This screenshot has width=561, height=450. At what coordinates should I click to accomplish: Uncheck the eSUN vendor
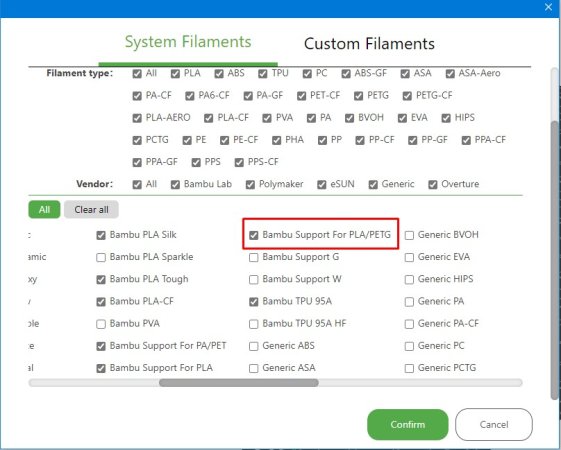(x=322, y=185)
